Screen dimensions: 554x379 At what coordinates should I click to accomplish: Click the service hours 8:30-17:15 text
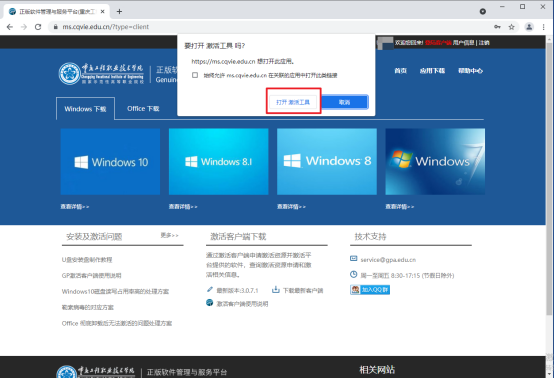click(407, 275)
